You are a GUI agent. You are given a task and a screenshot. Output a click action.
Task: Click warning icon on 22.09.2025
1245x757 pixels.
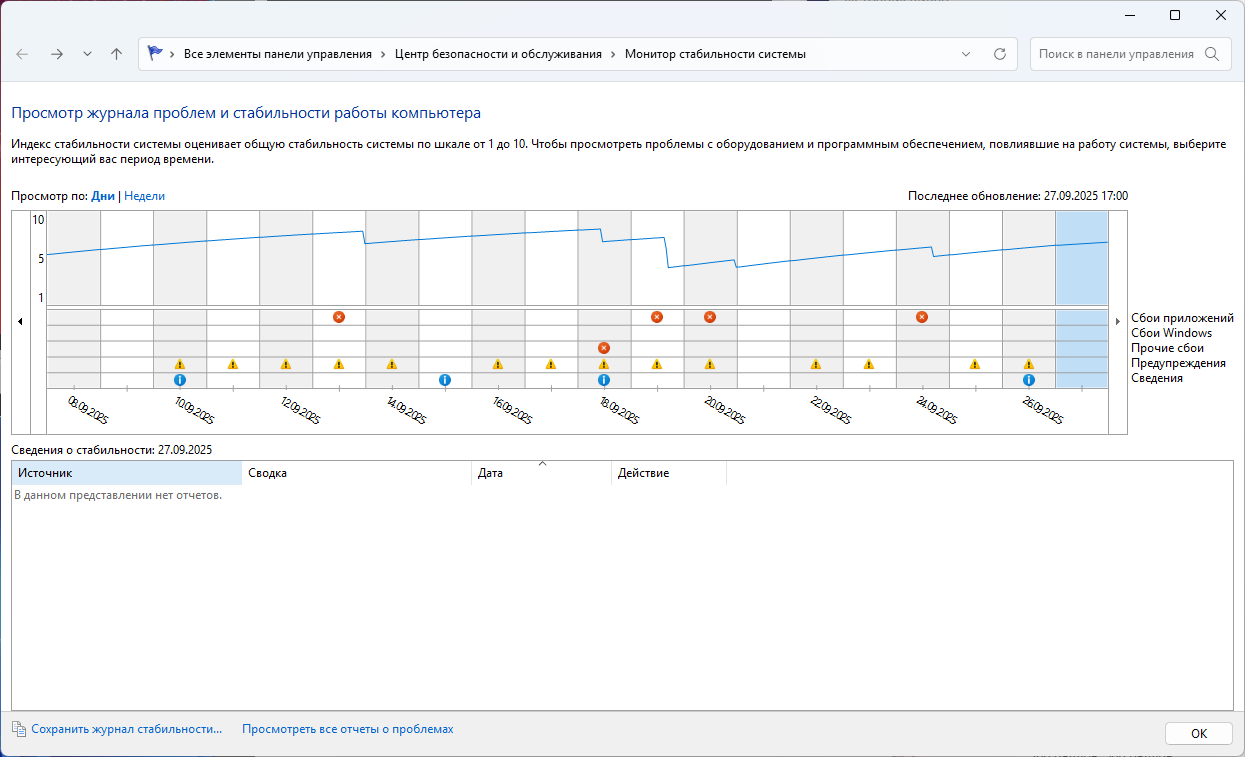click(816, 364)
